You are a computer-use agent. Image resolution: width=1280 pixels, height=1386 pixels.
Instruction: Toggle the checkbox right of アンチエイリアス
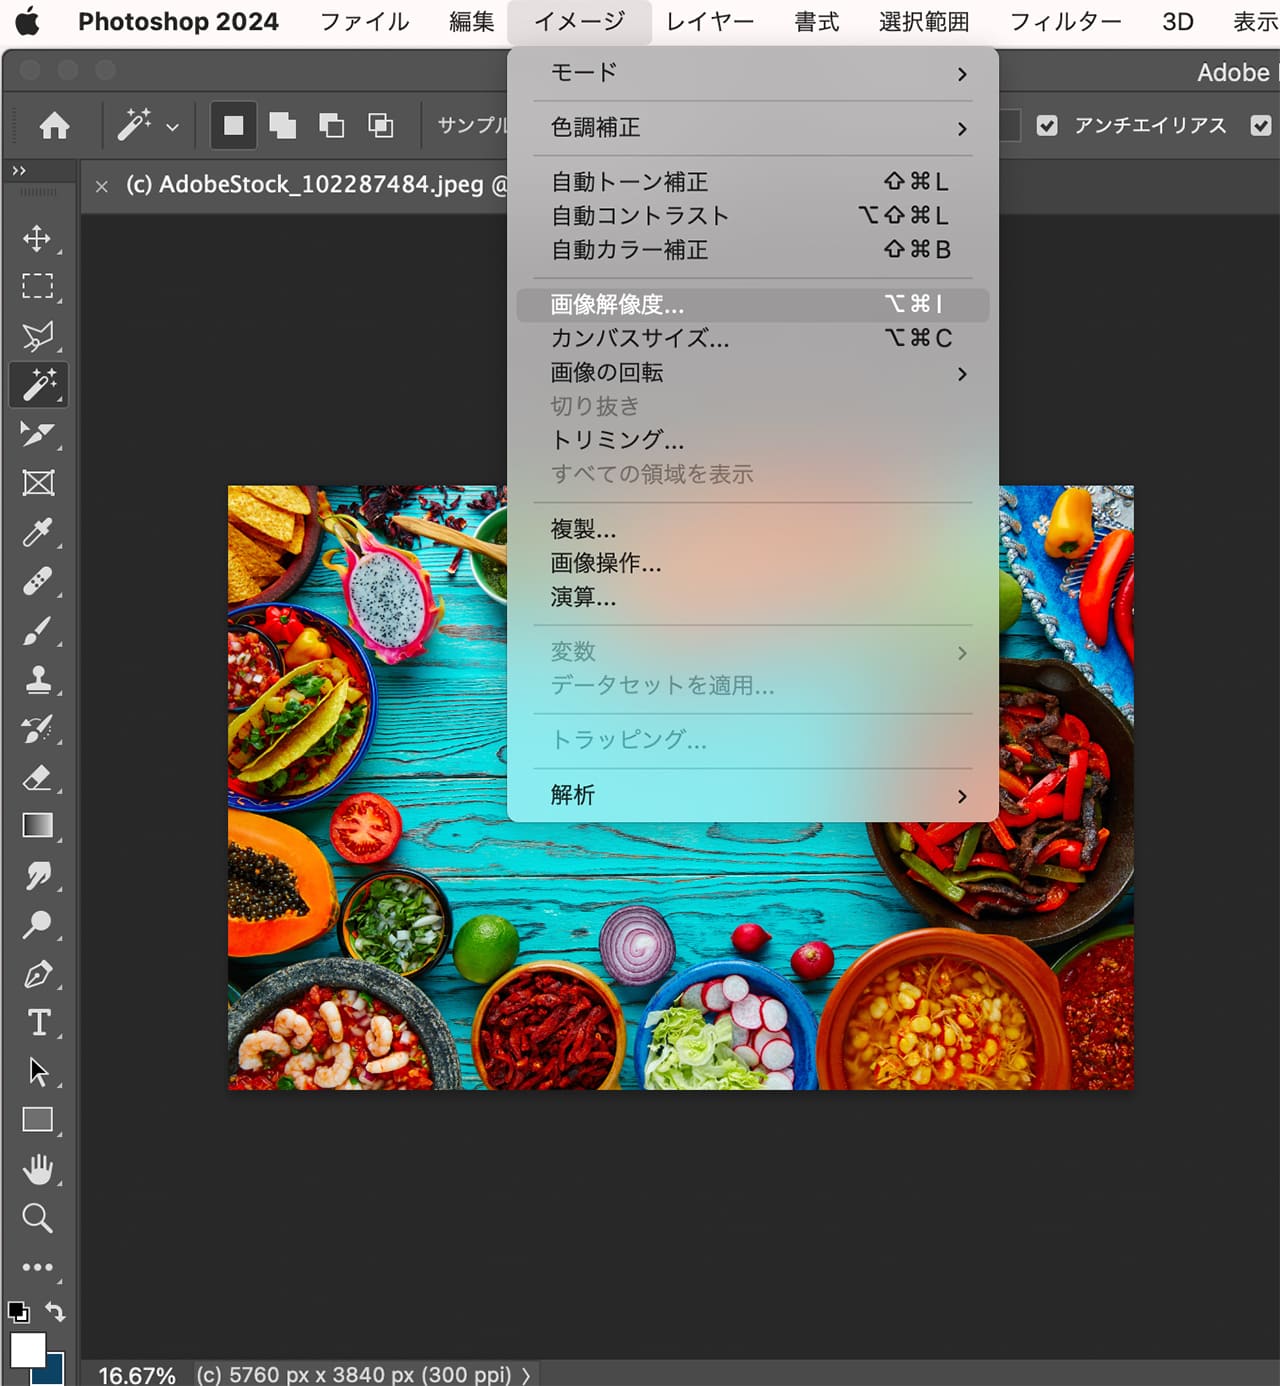[x=1260, y=126]
